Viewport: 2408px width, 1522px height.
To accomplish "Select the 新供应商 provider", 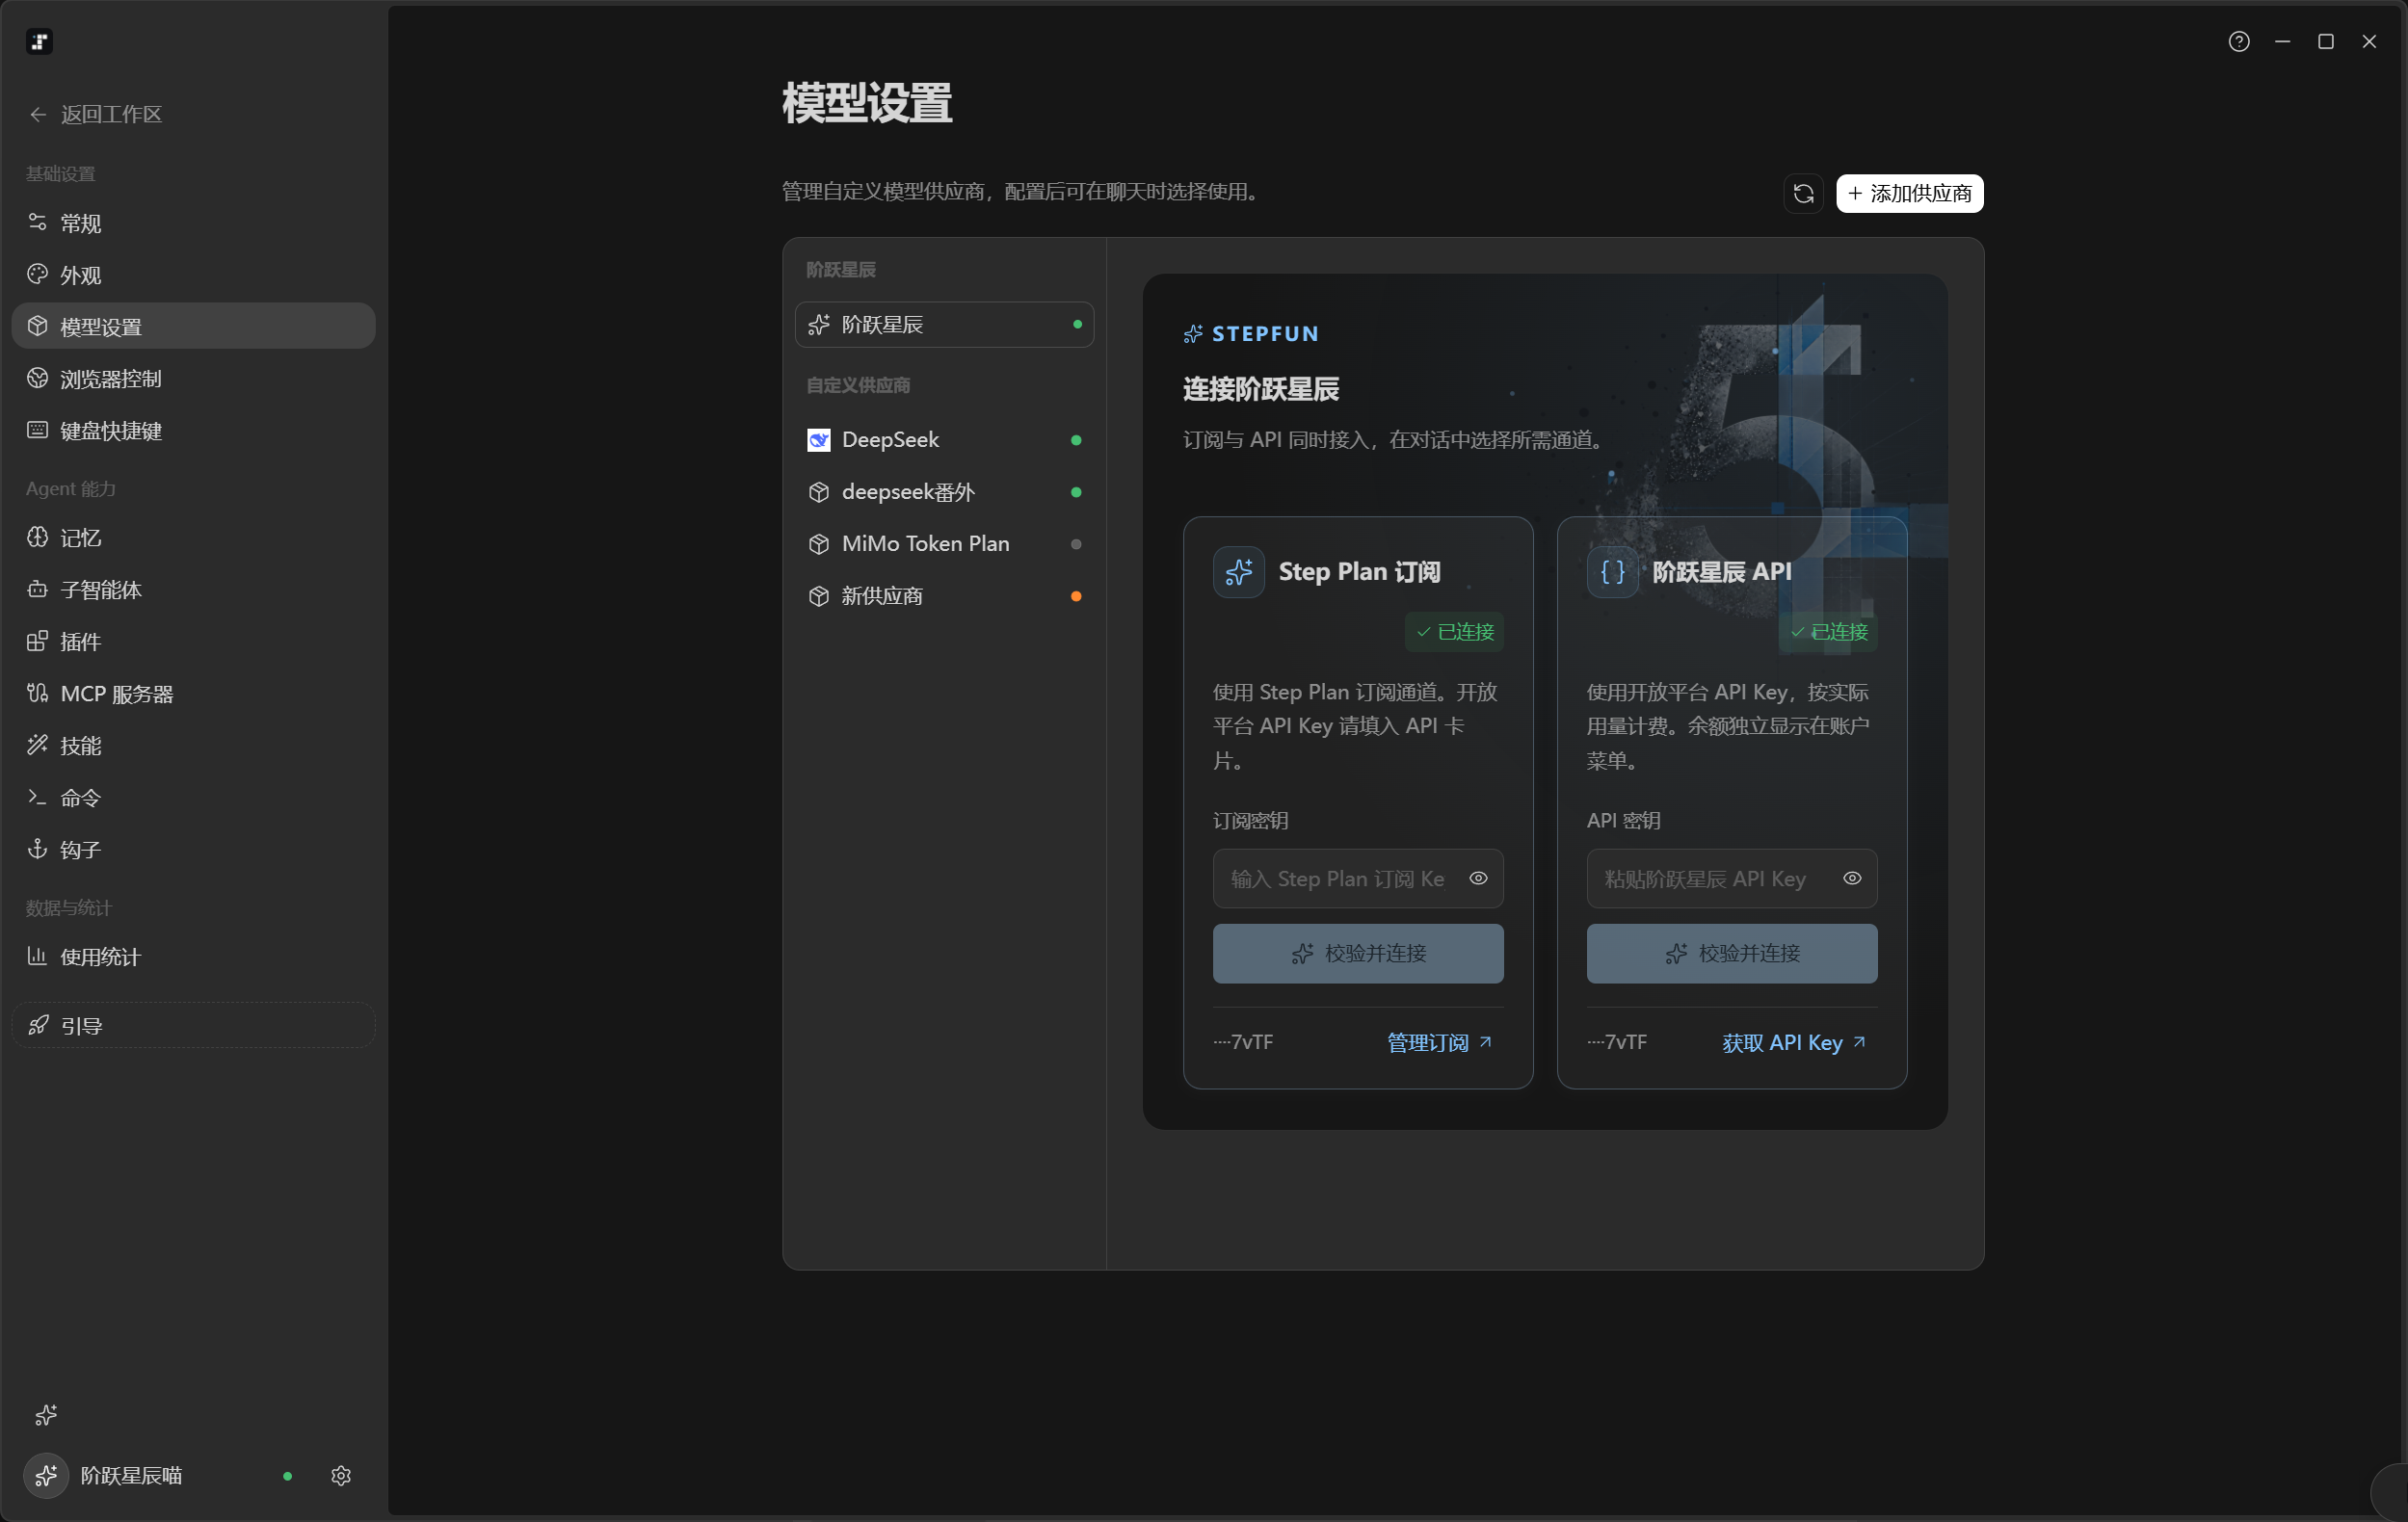I will [944, 596].
